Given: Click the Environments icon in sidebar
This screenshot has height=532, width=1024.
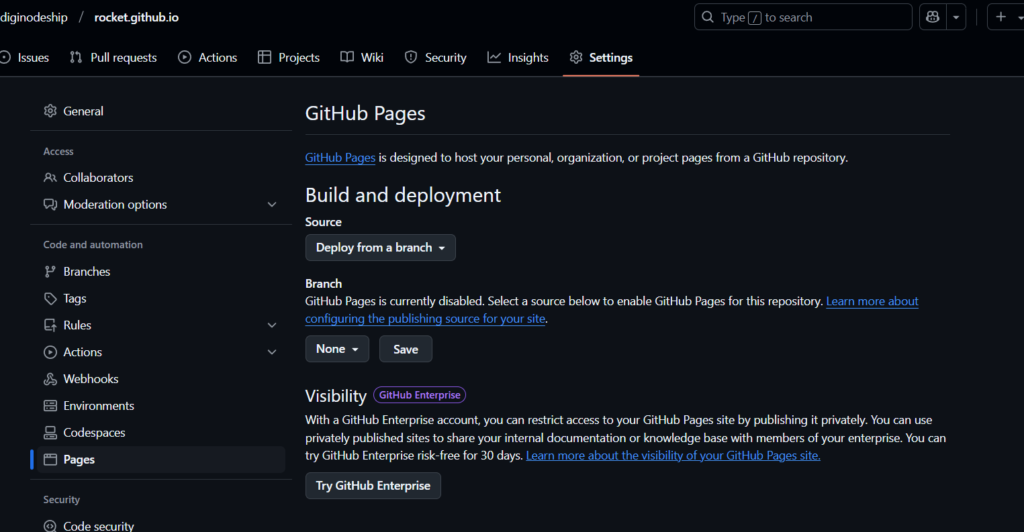Looking at the screenshot, I should coord(50,406).
